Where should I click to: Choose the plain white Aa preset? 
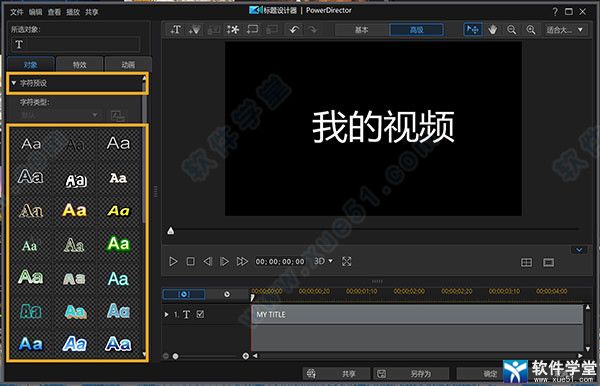coord(31,144)
